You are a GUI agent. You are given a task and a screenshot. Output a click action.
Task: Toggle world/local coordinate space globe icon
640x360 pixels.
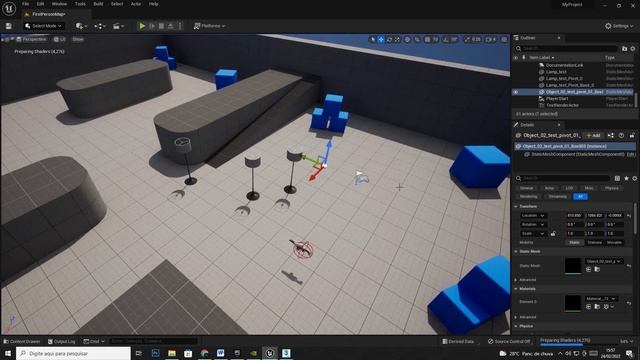coord(407,39)
